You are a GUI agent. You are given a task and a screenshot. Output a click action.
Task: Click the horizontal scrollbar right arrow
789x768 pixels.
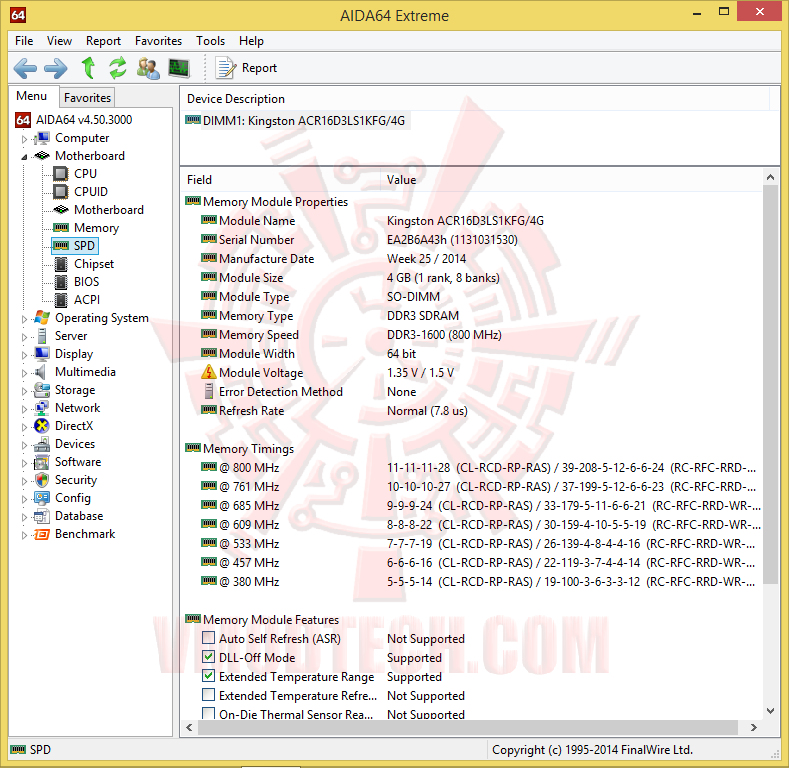pos(753,727)
